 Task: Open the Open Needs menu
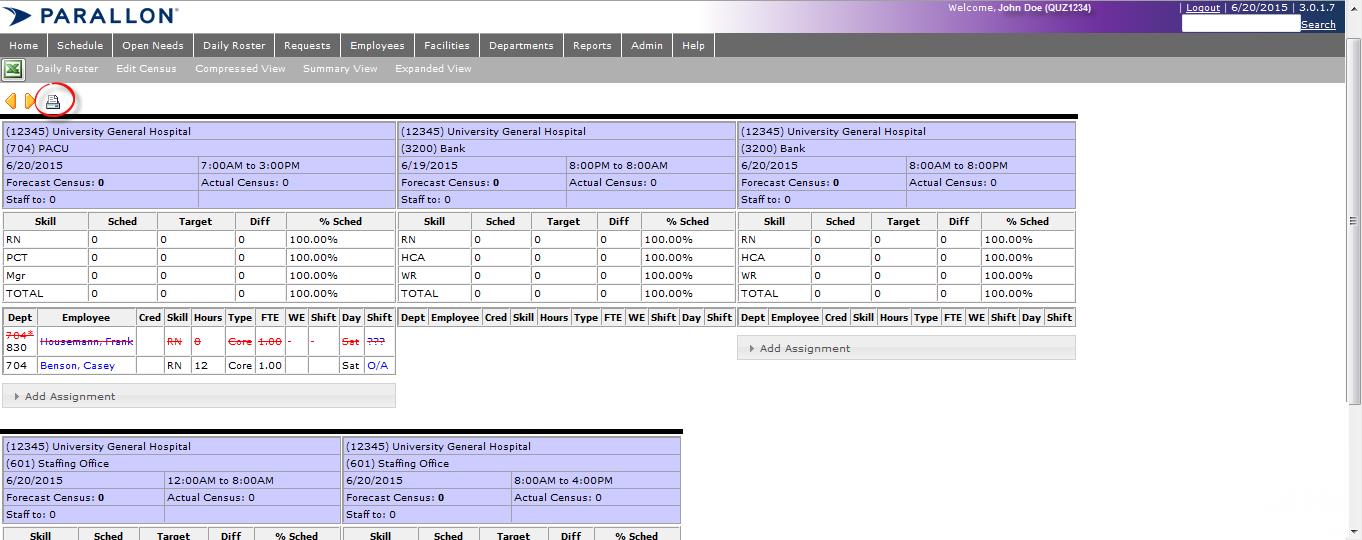click(153, 46)
